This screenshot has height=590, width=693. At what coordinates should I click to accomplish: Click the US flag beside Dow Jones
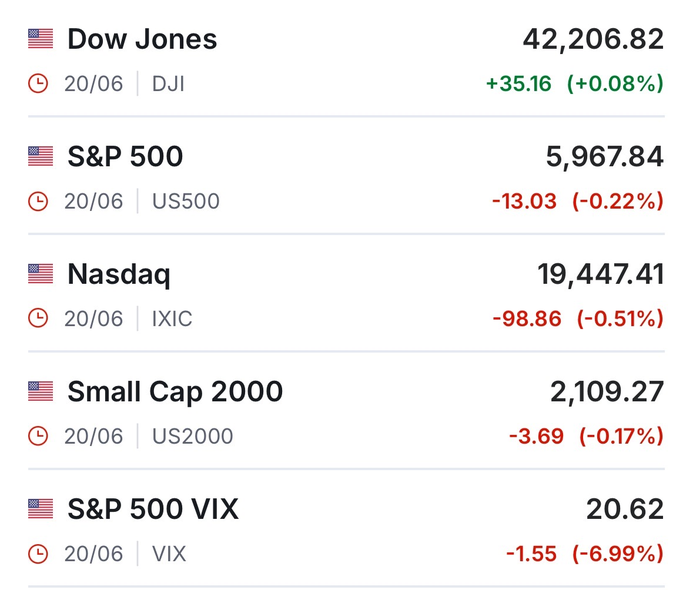pos(40,40)
